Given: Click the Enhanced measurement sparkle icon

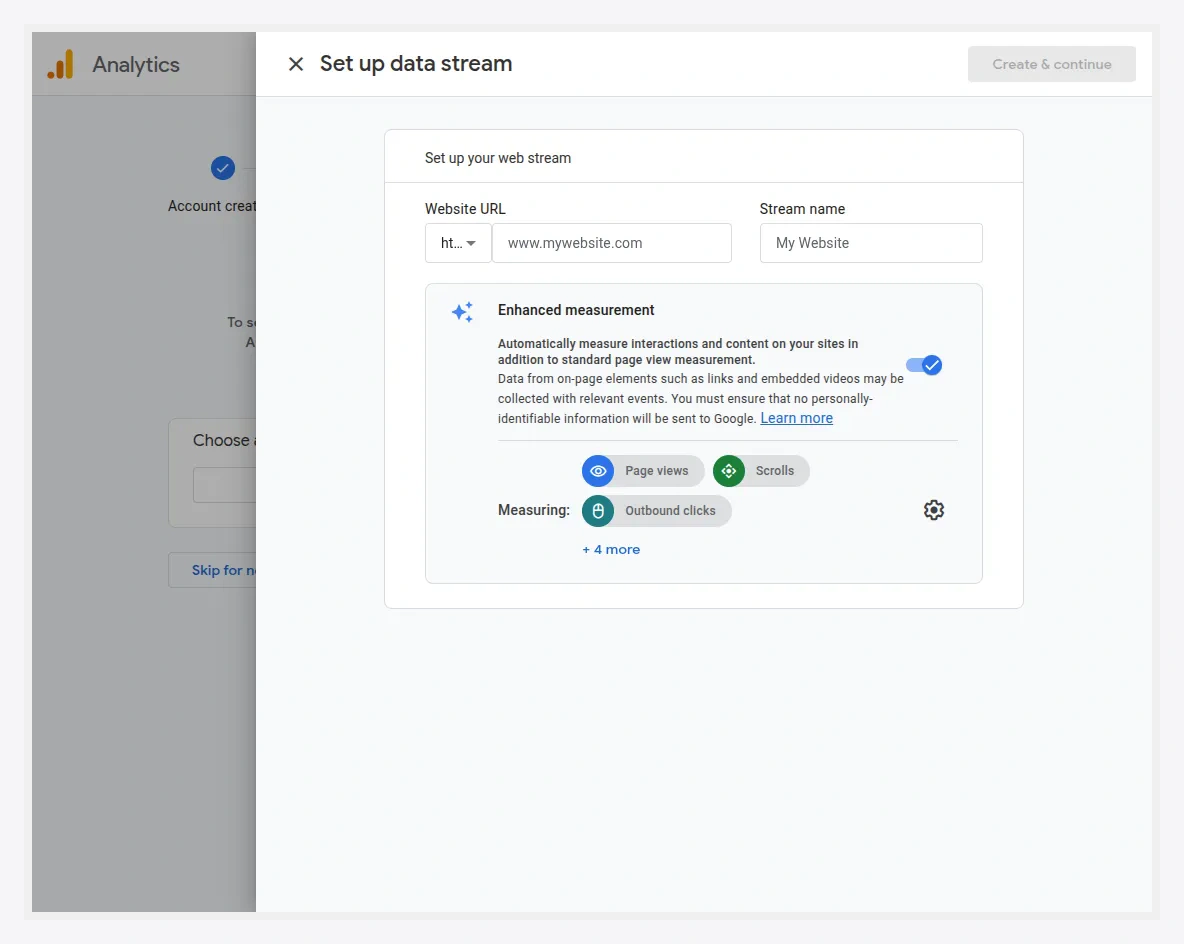Looking at the screenshot, I should [x=462, y=312].
